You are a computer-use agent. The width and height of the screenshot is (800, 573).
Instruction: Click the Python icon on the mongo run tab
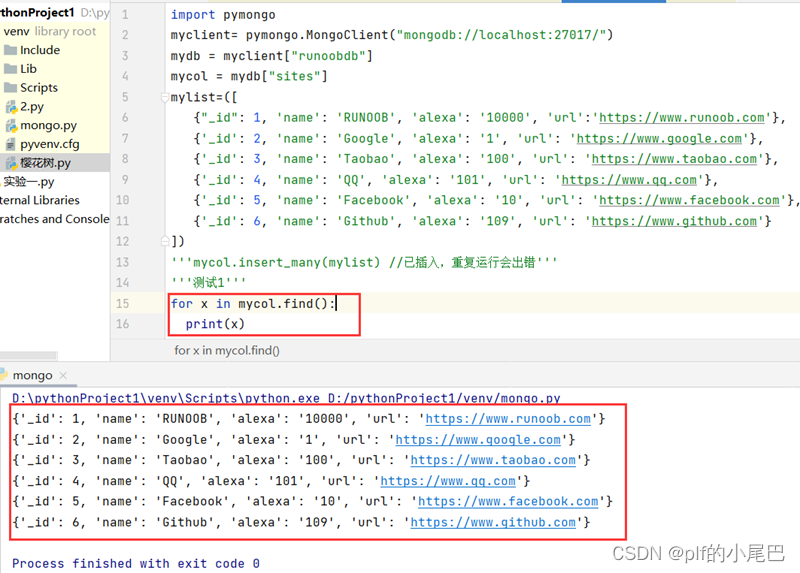[4, 376]
